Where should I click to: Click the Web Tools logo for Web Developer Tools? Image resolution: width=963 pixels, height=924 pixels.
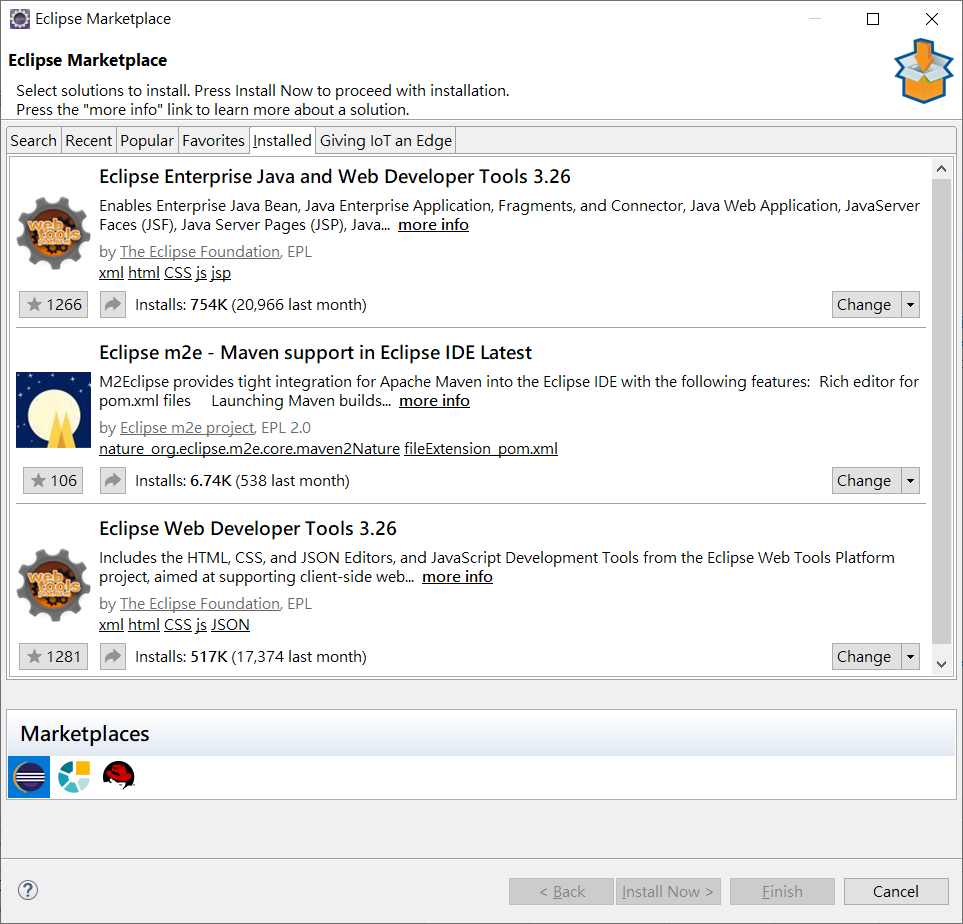53,585
